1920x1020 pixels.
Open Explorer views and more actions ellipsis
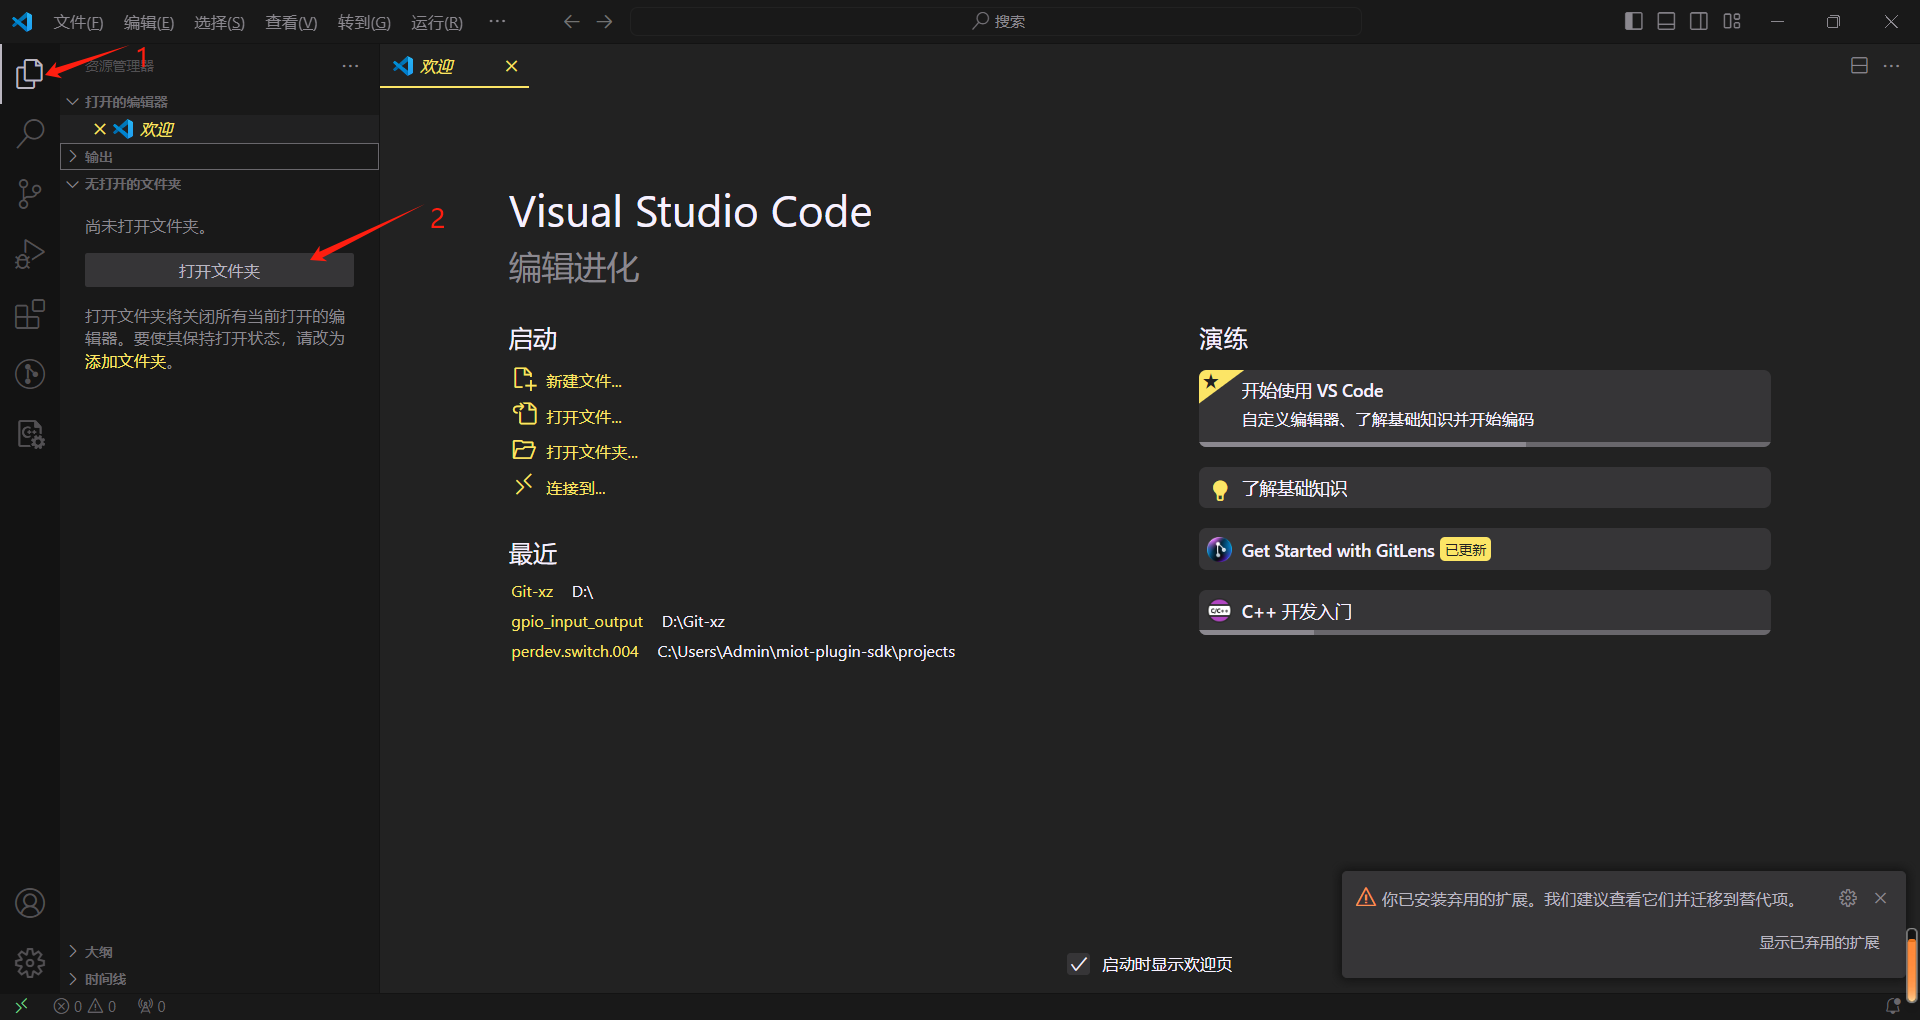350,66
